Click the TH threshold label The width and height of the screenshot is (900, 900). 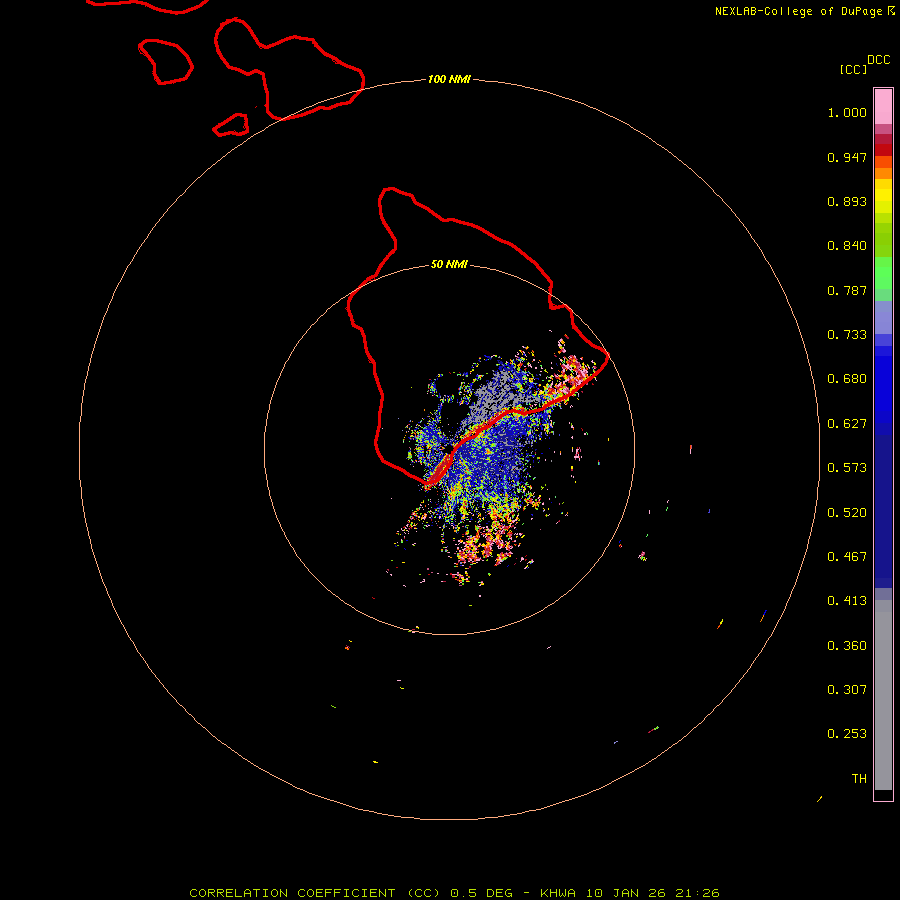point(859,779)
